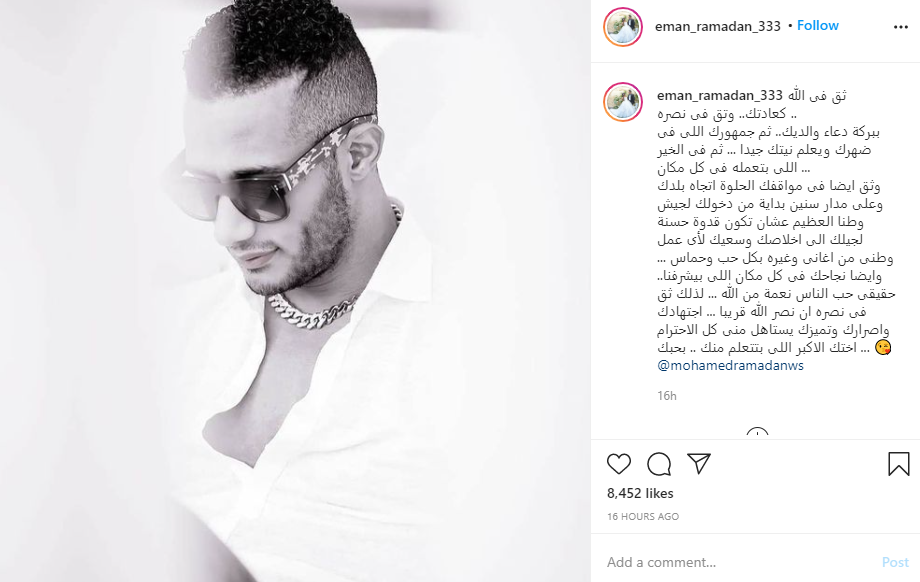Open the eman_ramadan_333 username in the caption
Screen dimensions: 920x582
pyautogui.click(x=720, y=95)
